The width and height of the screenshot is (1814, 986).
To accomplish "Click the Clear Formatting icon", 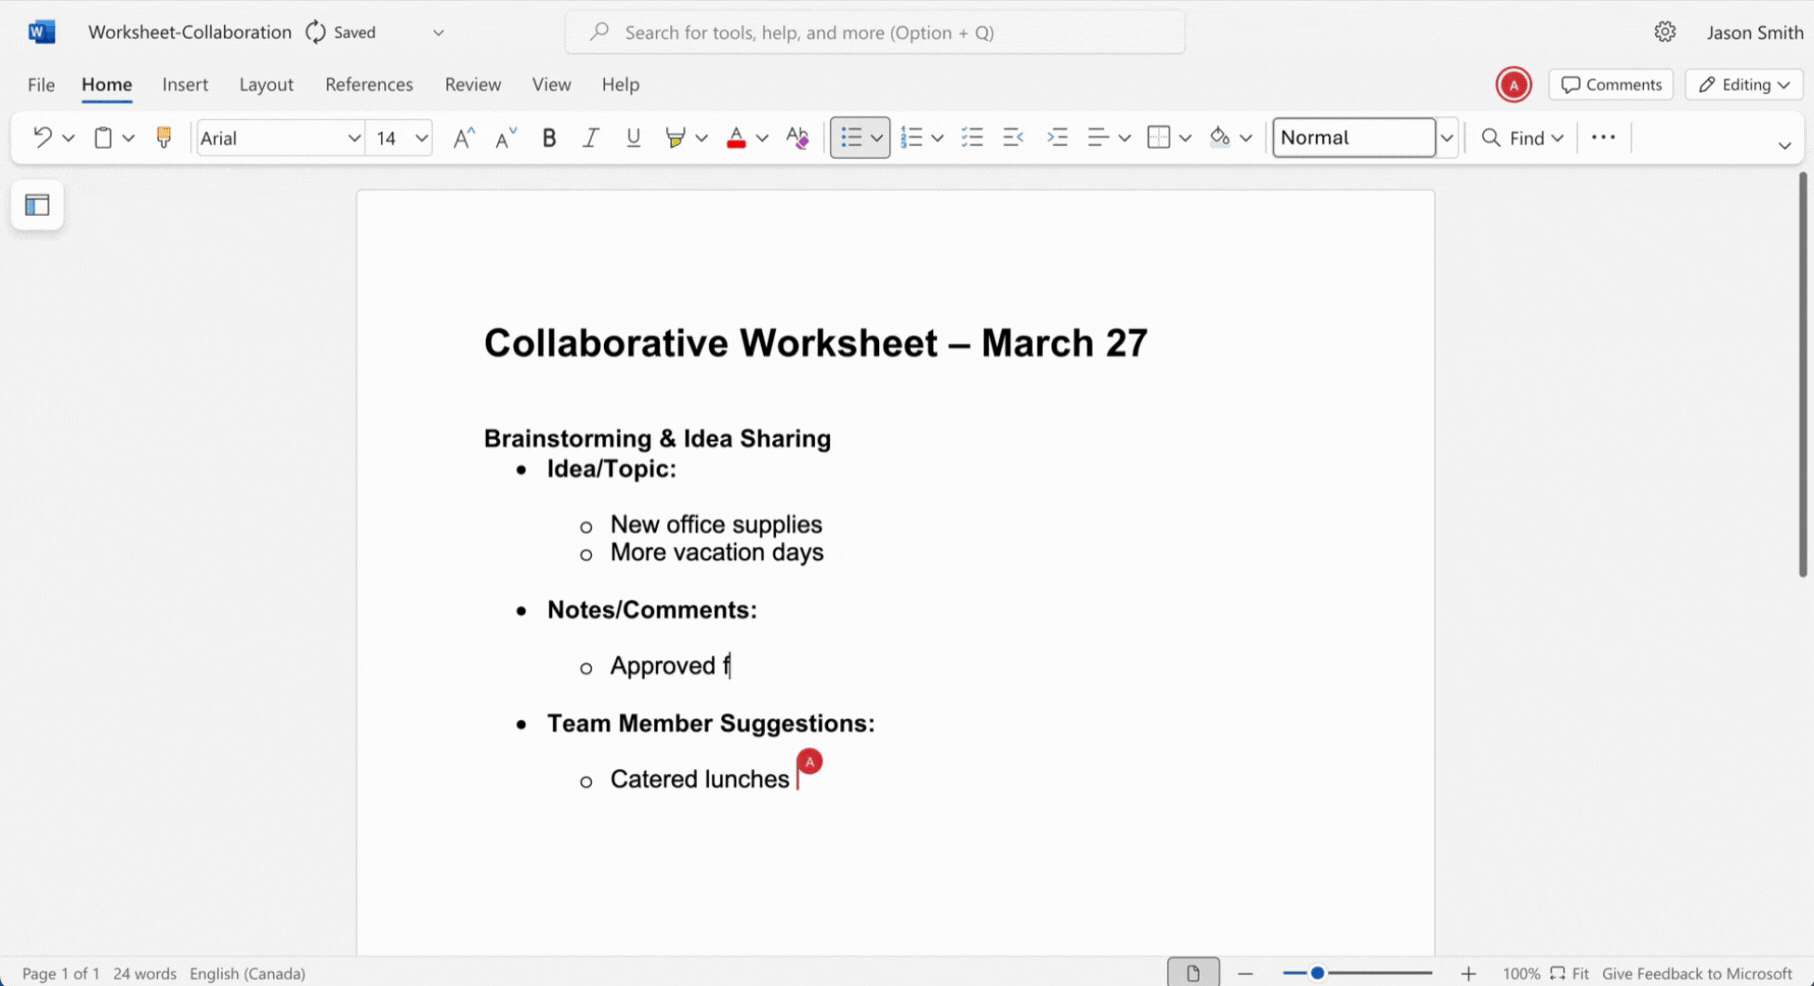I will click(x=797, y=138).
